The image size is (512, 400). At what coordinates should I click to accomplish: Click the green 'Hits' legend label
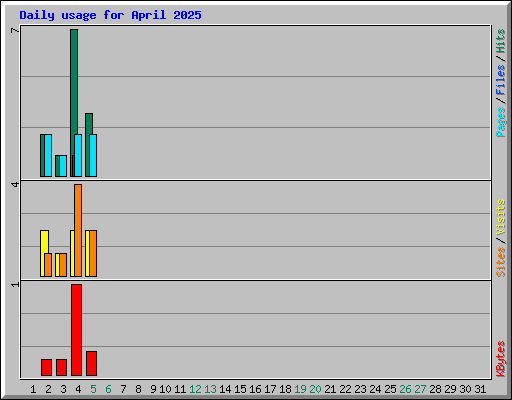(501, 41)
